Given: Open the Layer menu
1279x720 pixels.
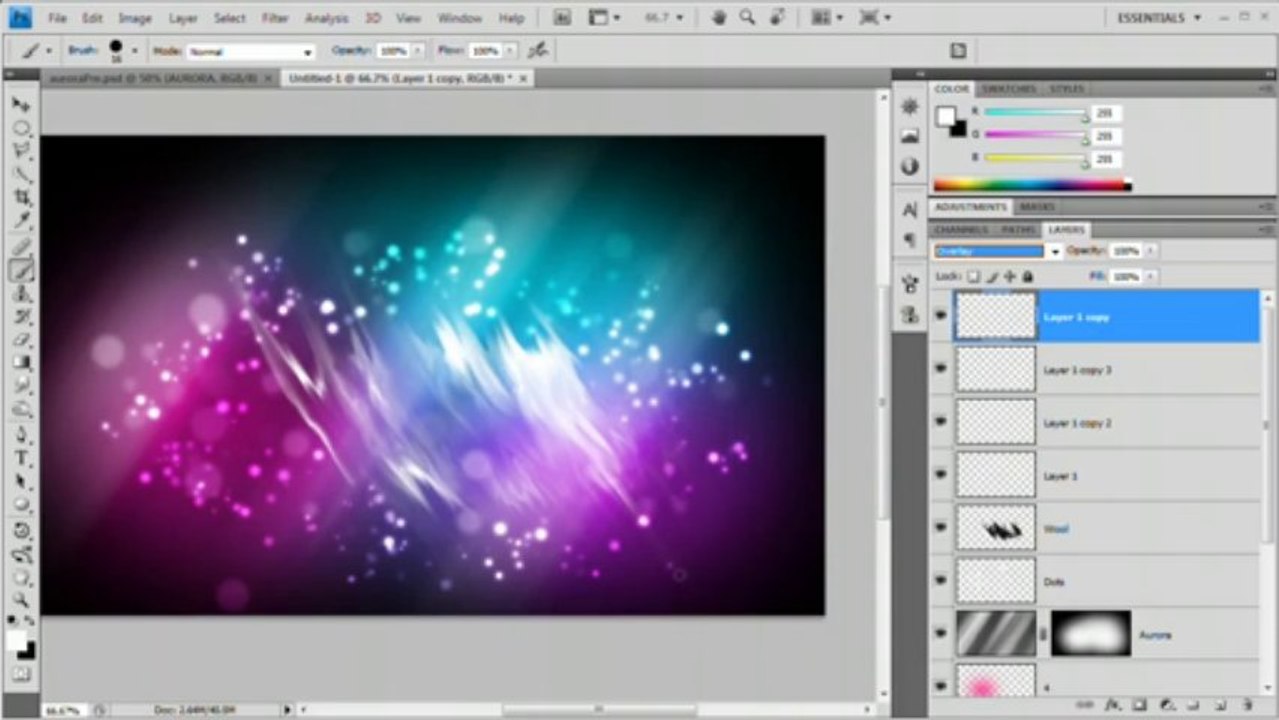Looking at the screenshot, I should tap(183, 18).
